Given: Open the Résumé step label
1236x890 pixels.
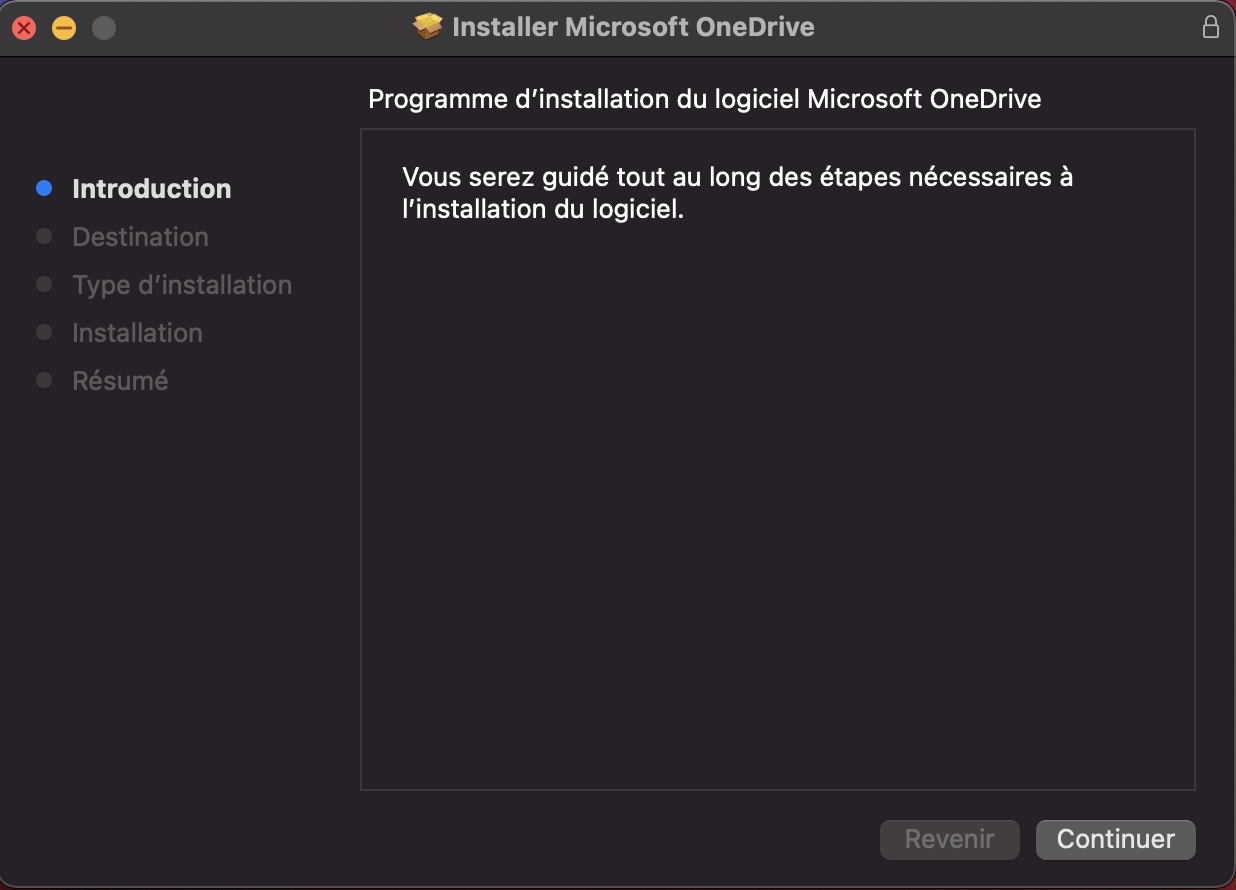Looking at the screenshot, I should point(120,381).
